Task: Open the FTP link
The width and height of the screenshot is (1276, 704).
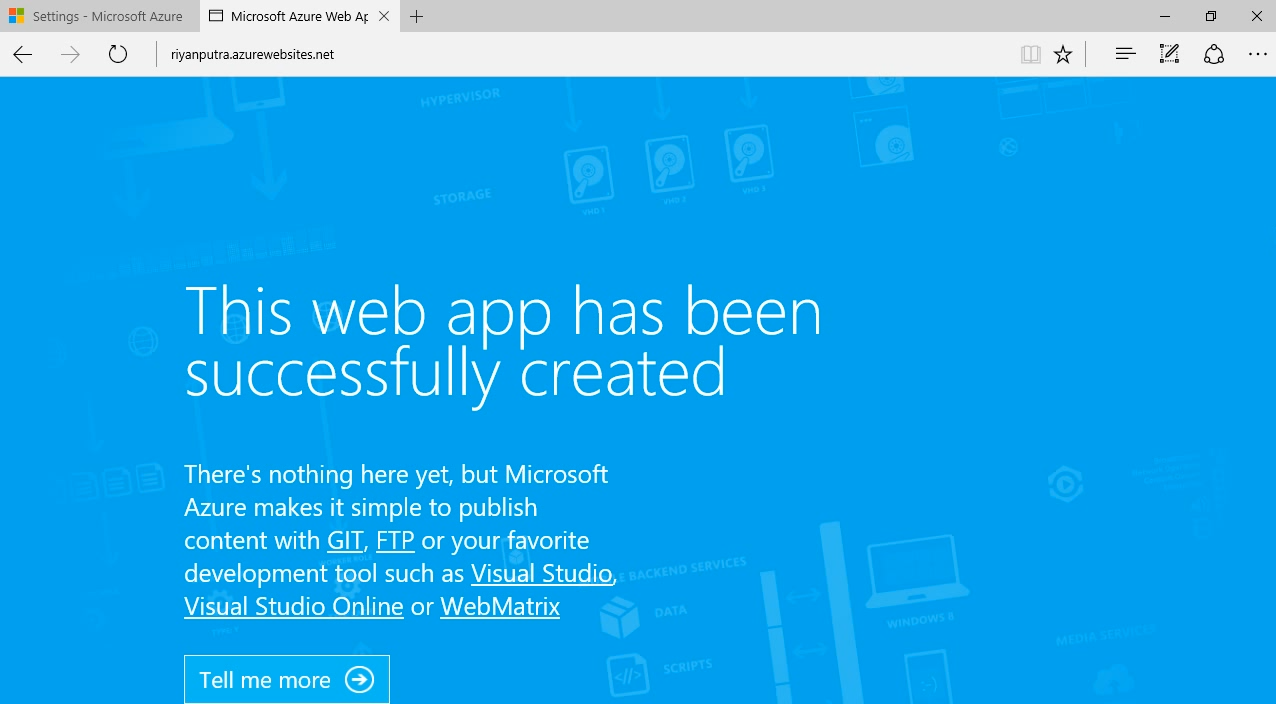Action: [x=395, y=541]
